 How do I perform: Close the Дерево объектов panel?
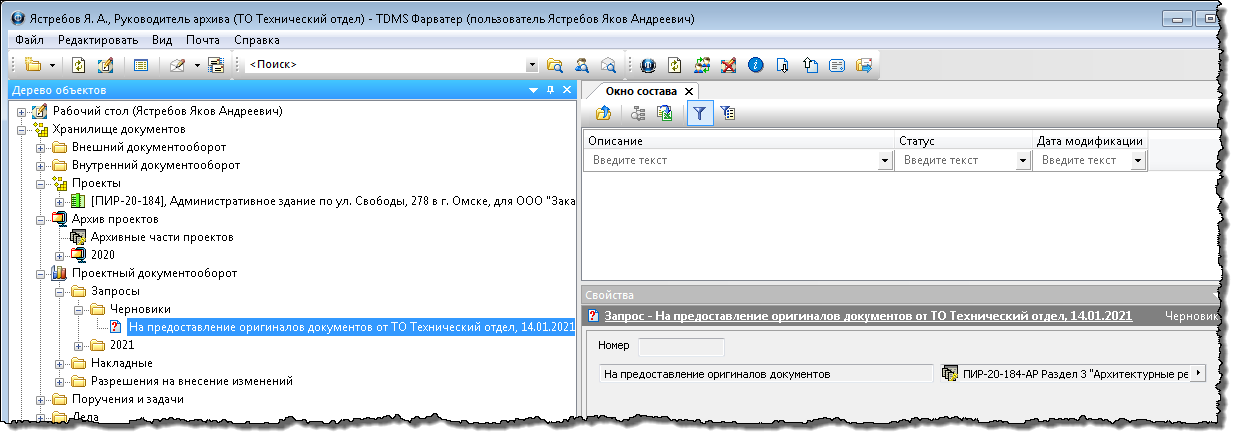566,90
